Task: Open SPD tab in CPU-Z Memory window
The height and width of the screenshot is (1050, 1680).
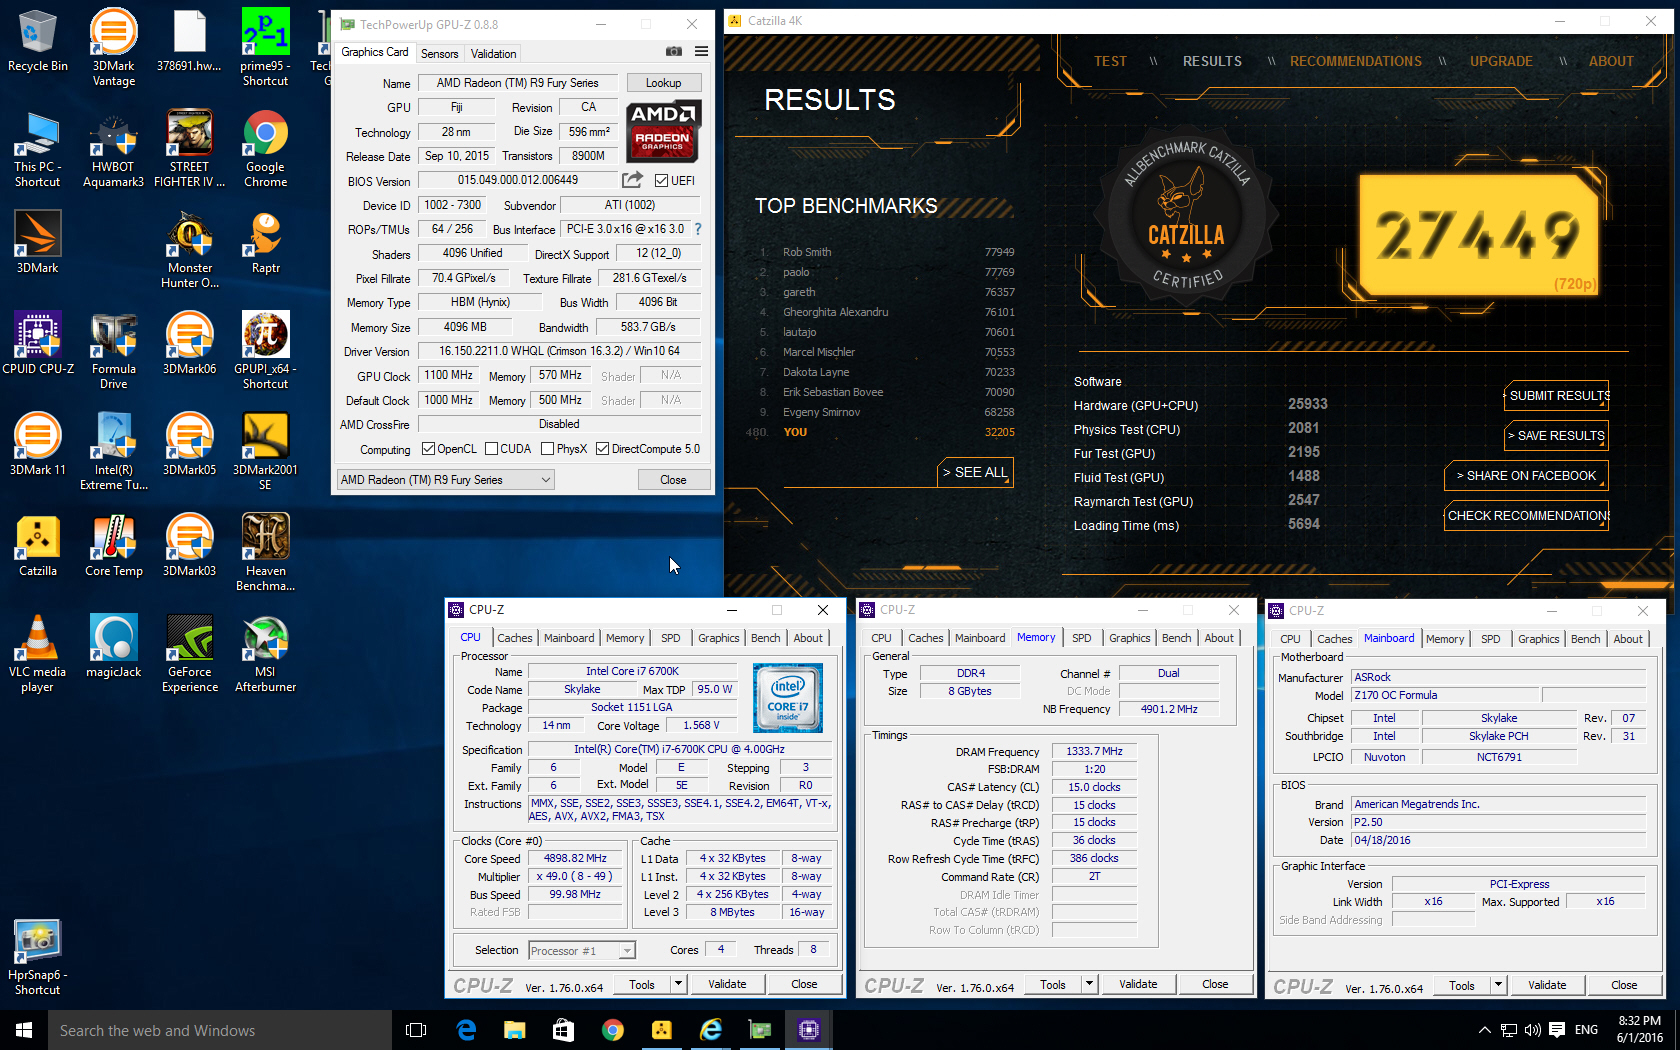Action: tap(1082, 638)
